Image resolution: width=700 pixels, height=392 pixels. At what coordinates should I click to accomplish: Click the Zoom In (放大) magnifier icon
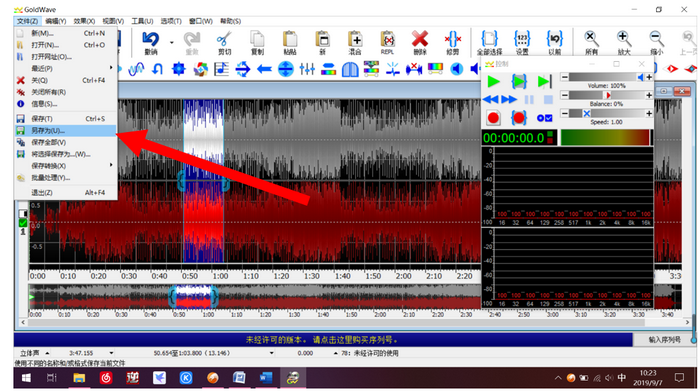(624, 39)
